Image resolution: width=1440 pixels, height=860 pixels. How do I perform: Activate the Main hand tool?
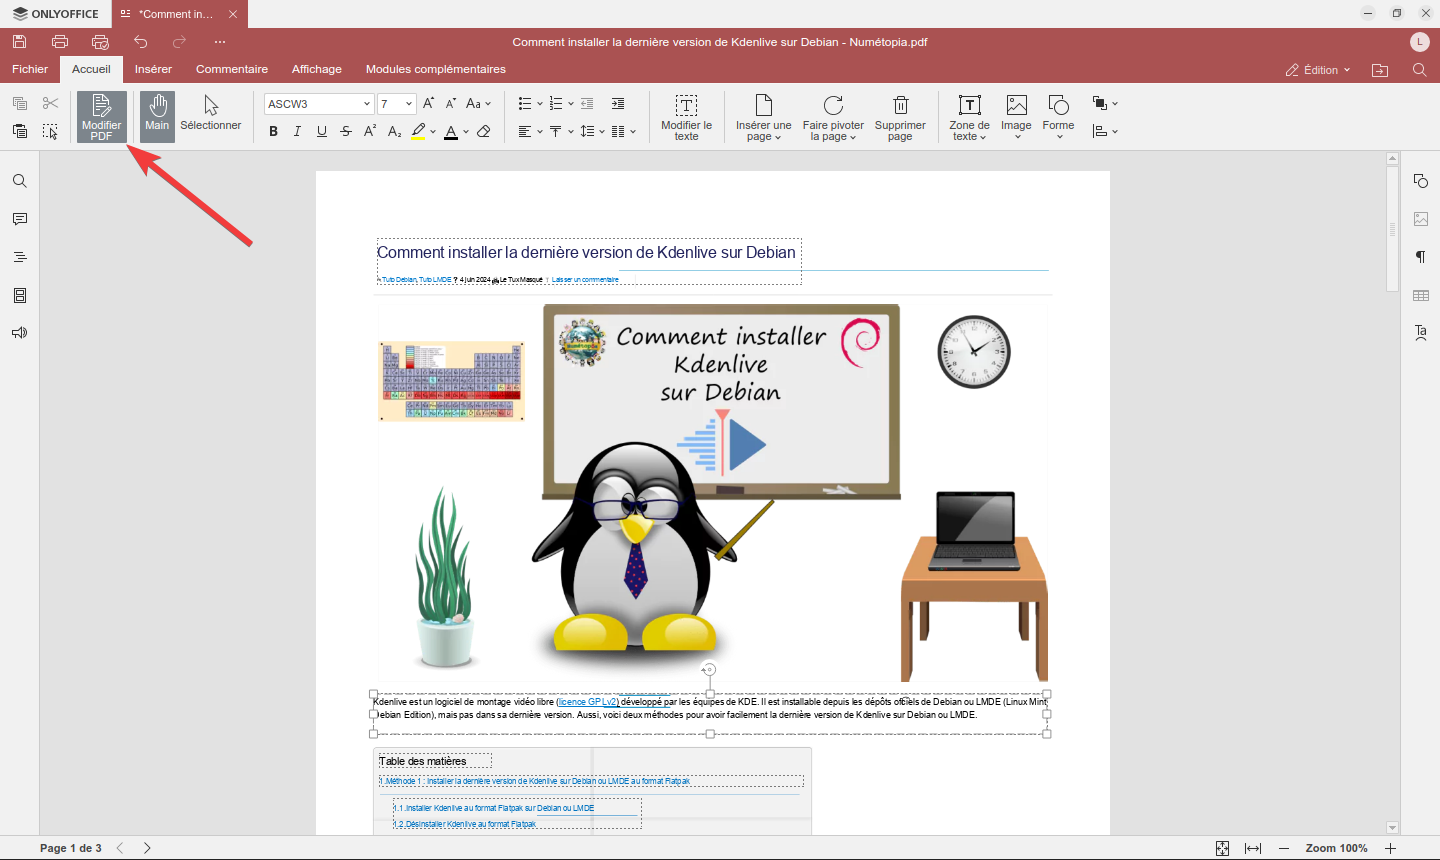click(157, 117)
